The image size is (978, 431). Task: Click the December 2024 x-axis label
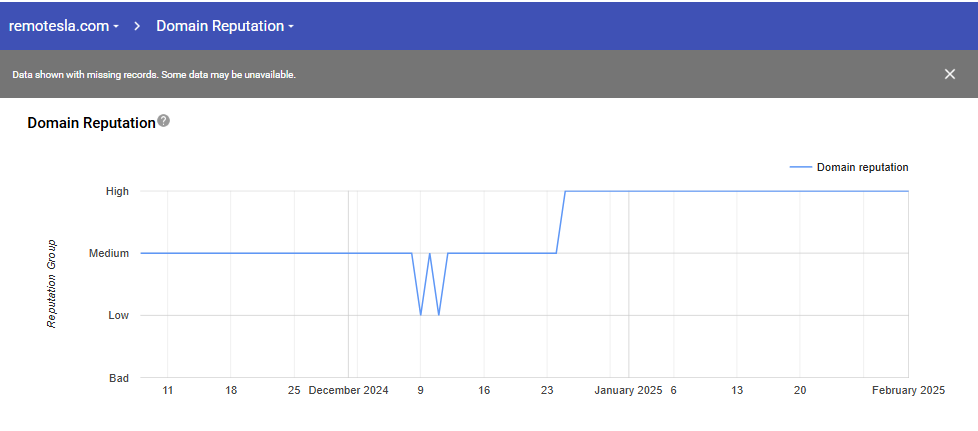348,390
